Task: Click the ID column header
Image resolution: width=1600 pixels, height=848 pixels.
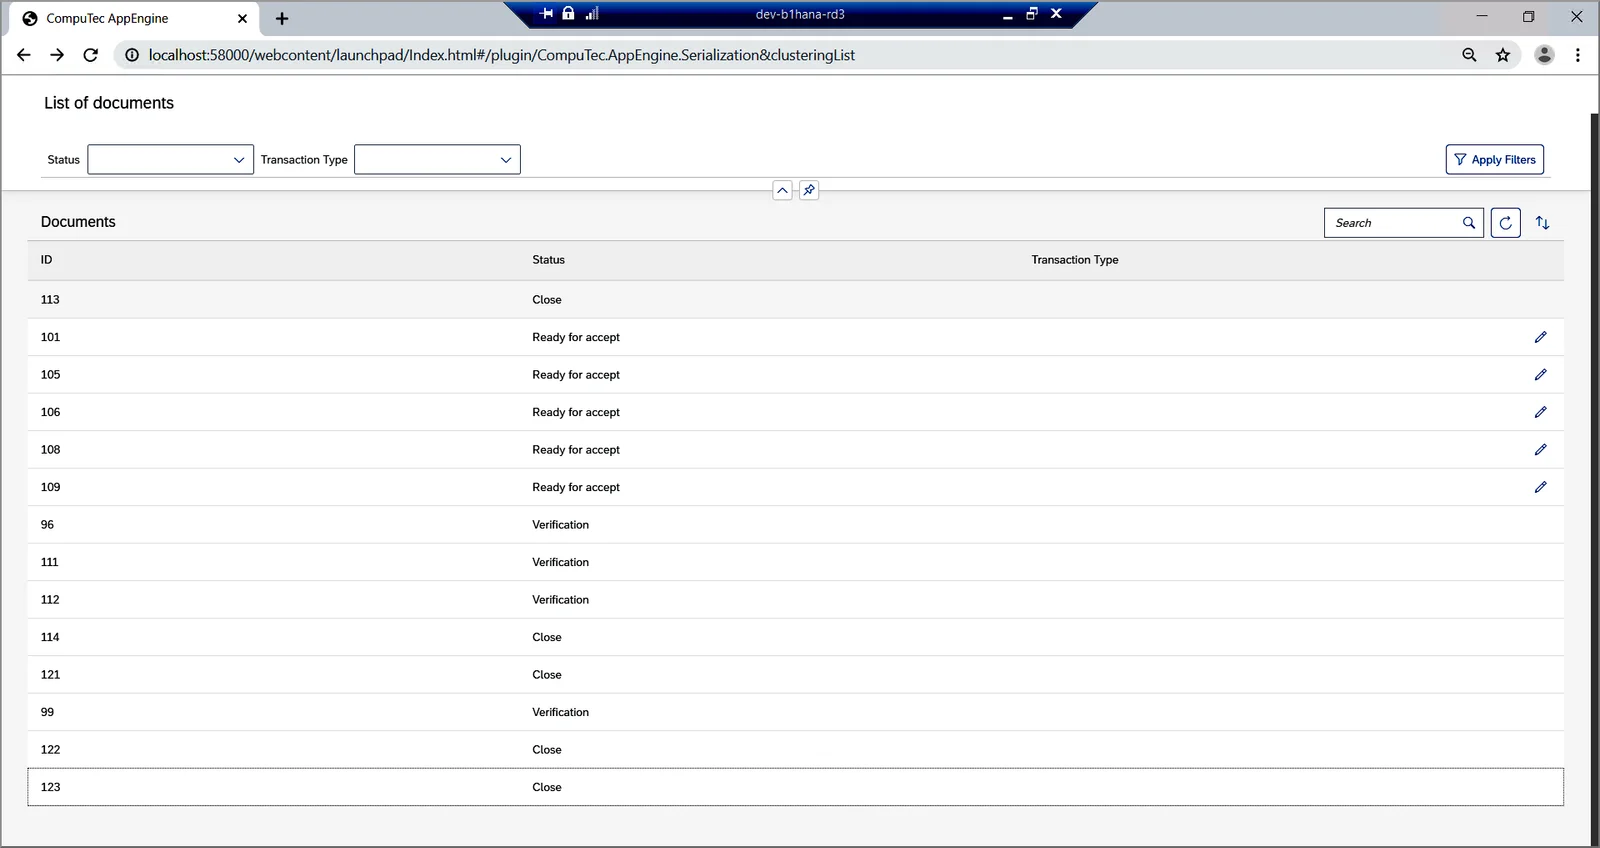Action: coord(46,260)
